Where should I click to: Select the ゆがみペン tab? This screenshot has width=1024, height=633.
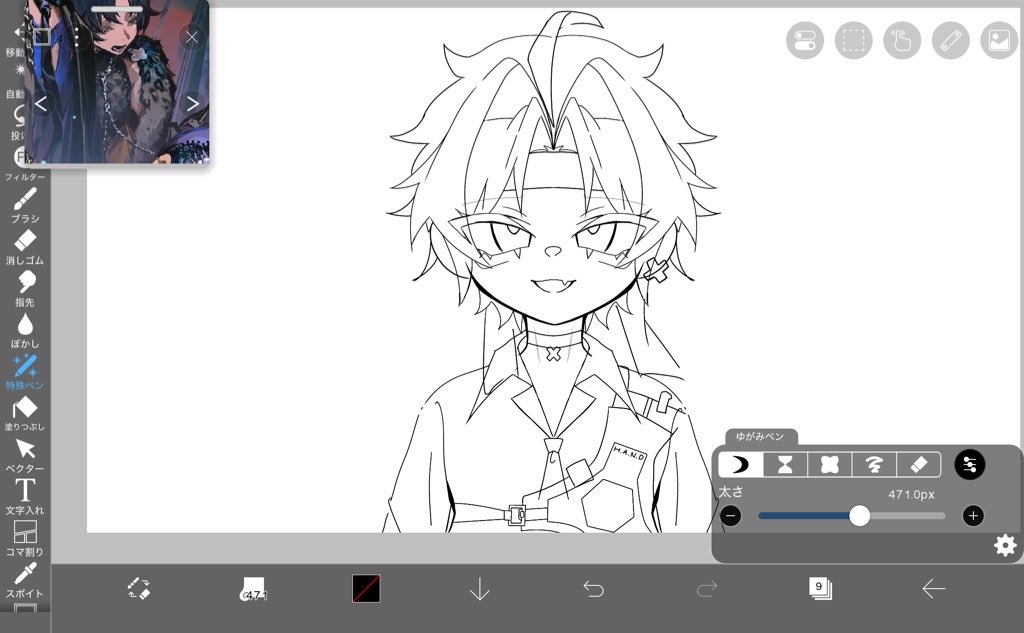point(760,437)
